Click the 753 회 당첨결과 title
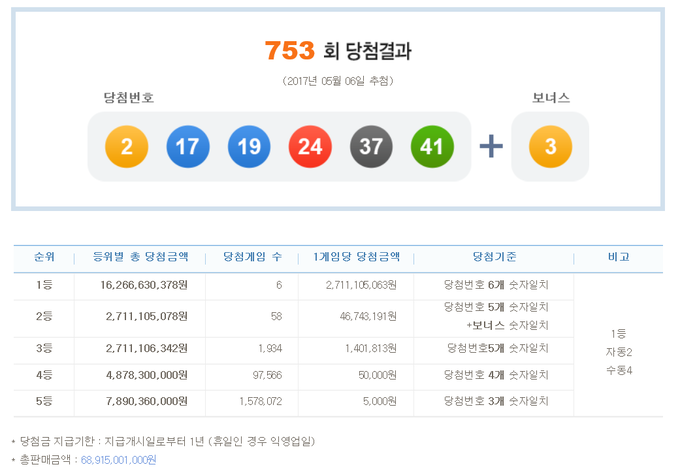This screenshot has width=680, height=471. point(338,49)
